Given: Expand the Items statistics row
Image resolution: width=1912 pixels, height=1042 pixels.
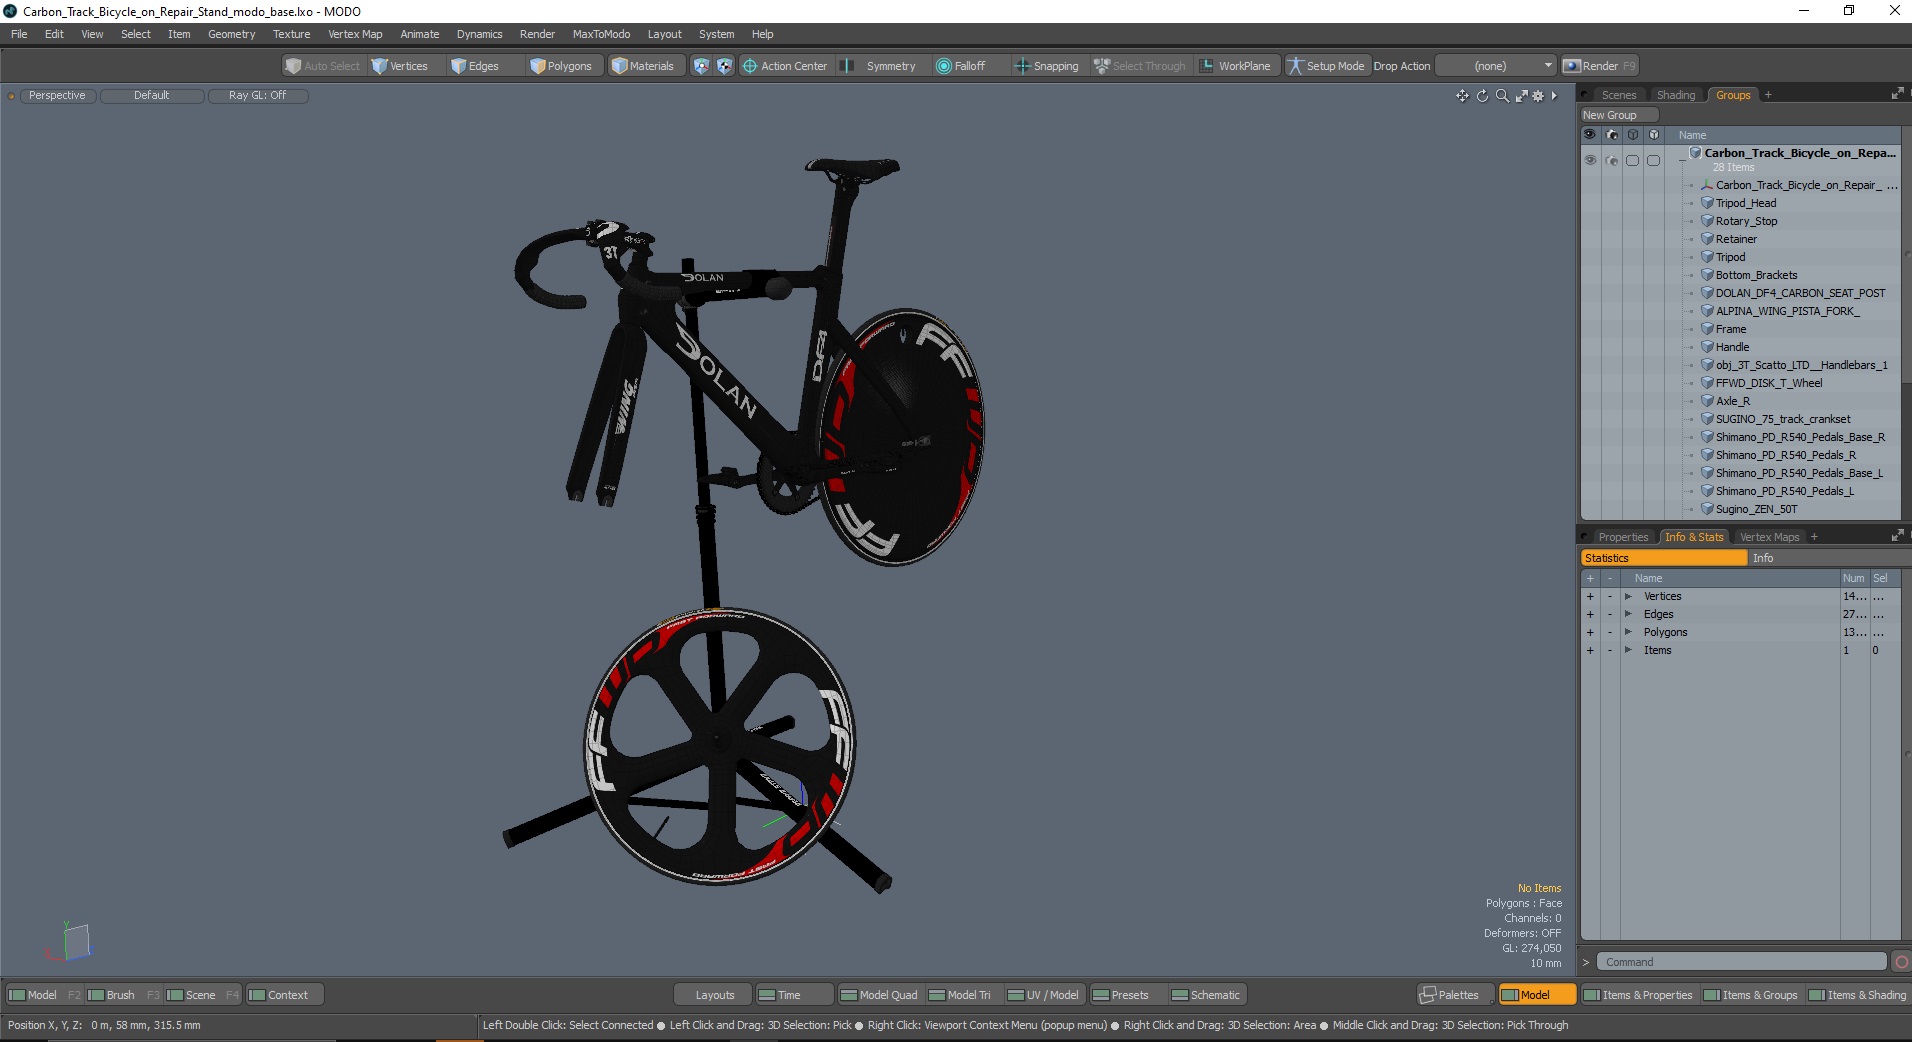Looking at the screenshot, I should [x=1628, y=651].
